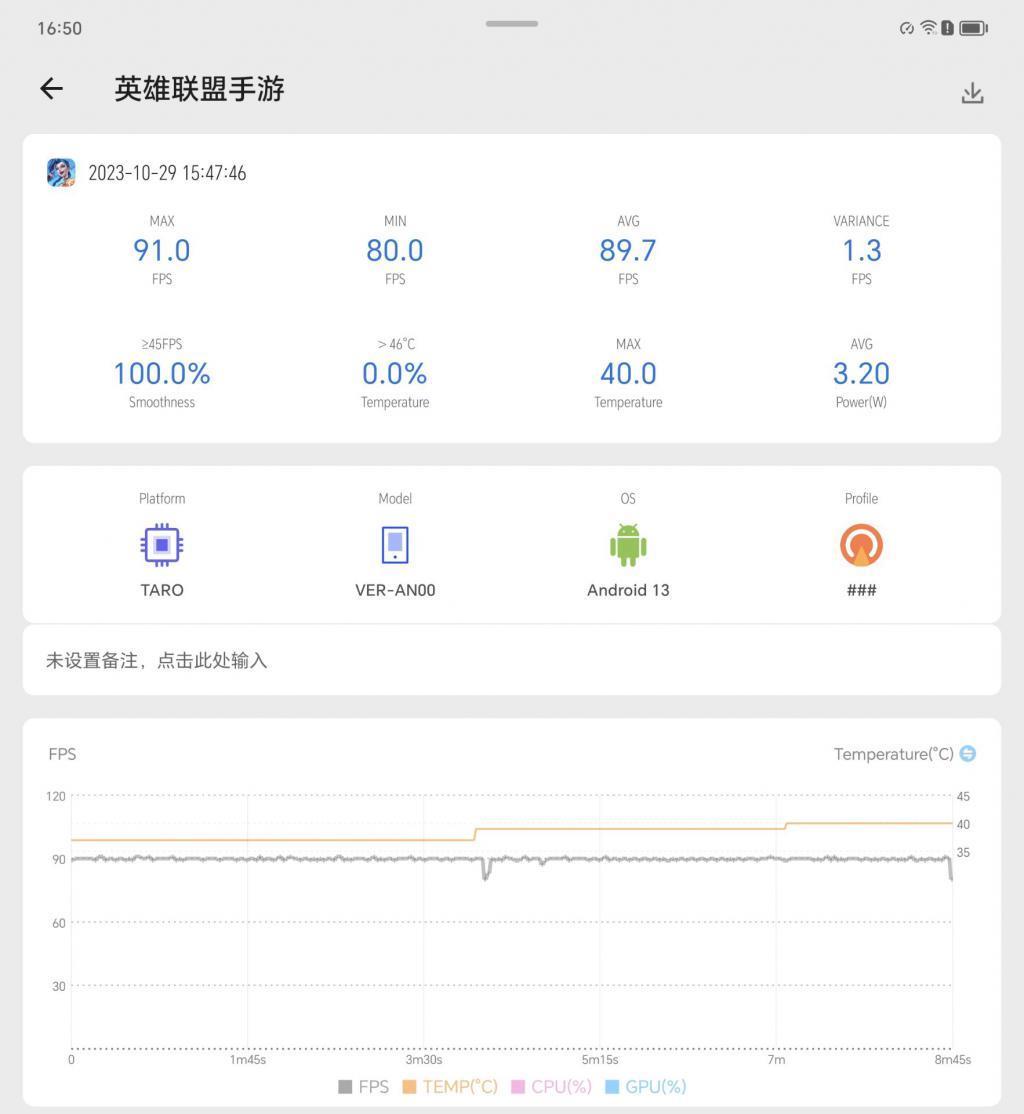Tap the 3.20 average Power value
1024x1114 pixels.
point(861,374)
